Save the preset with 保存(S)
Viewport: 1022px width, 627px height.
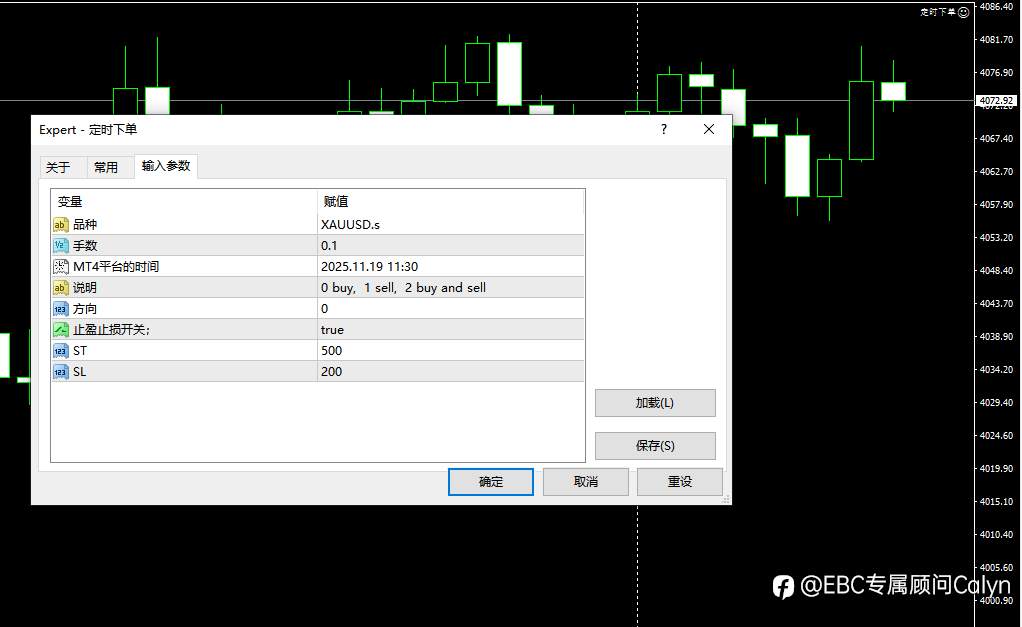click(655, 446)
